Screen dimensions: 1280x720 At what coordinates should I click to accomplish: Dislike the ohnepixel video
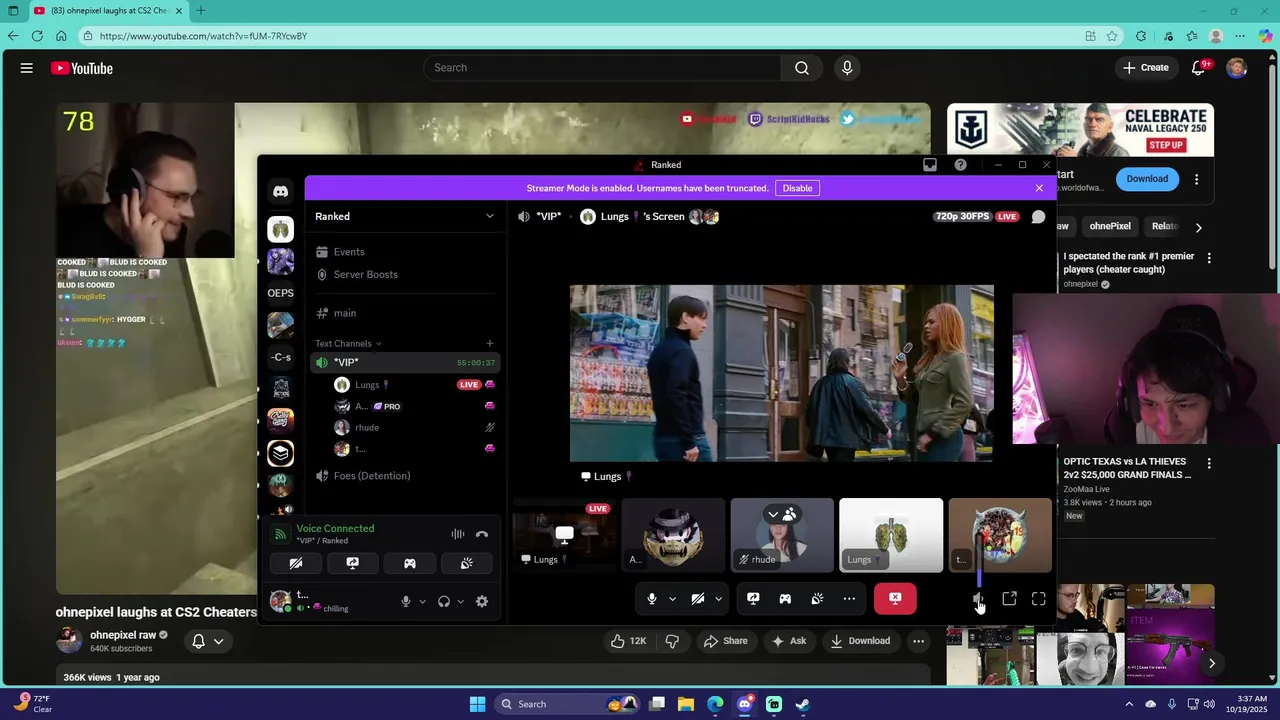coord(673,641)
